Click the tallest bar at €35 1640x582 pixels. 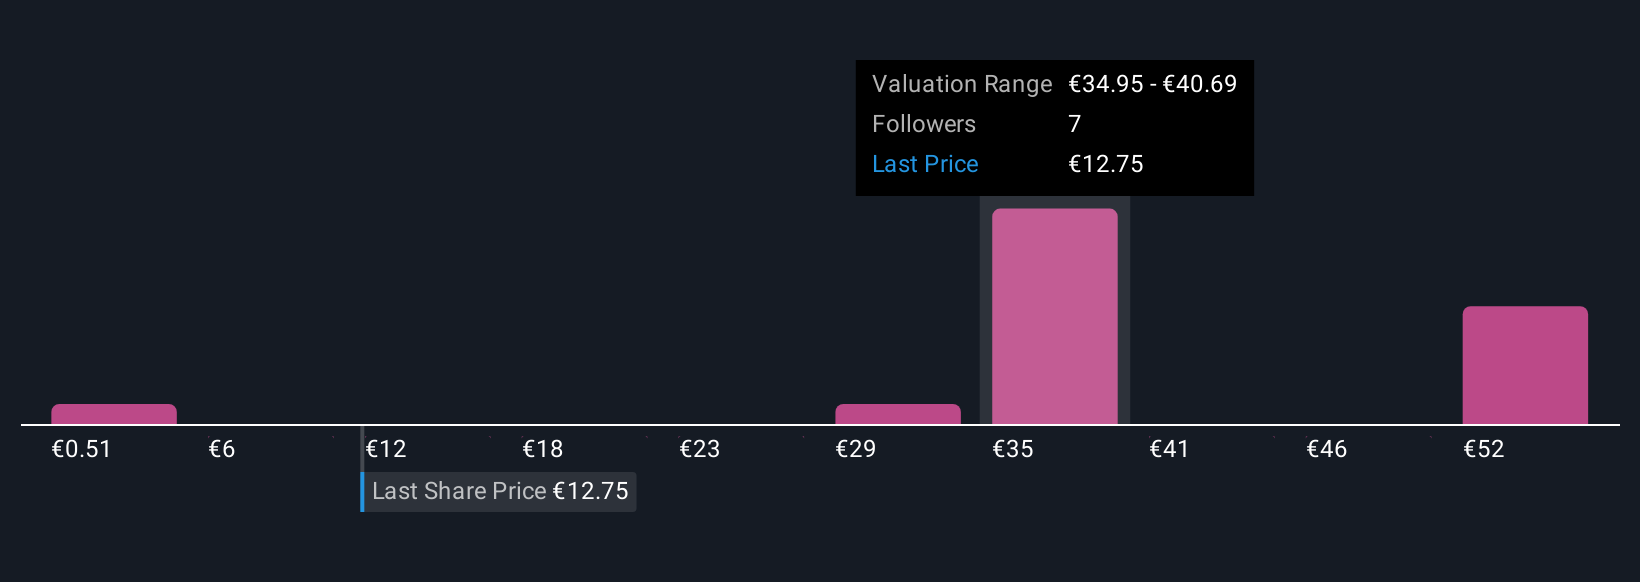pos(1054,316)
